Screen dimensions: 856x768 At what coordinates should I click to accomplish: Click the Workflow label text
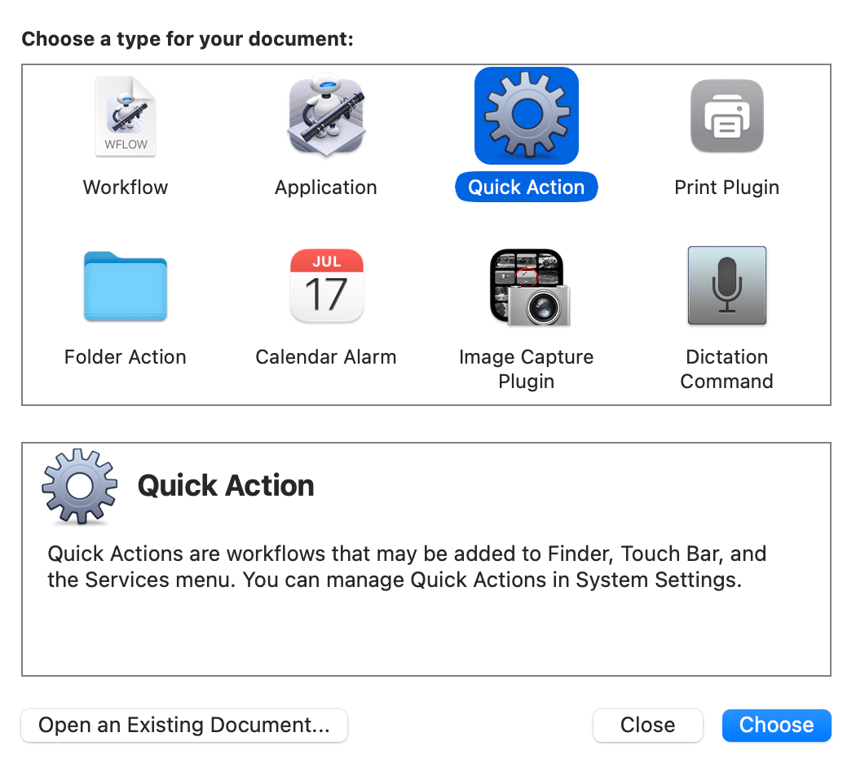[125, 186]
